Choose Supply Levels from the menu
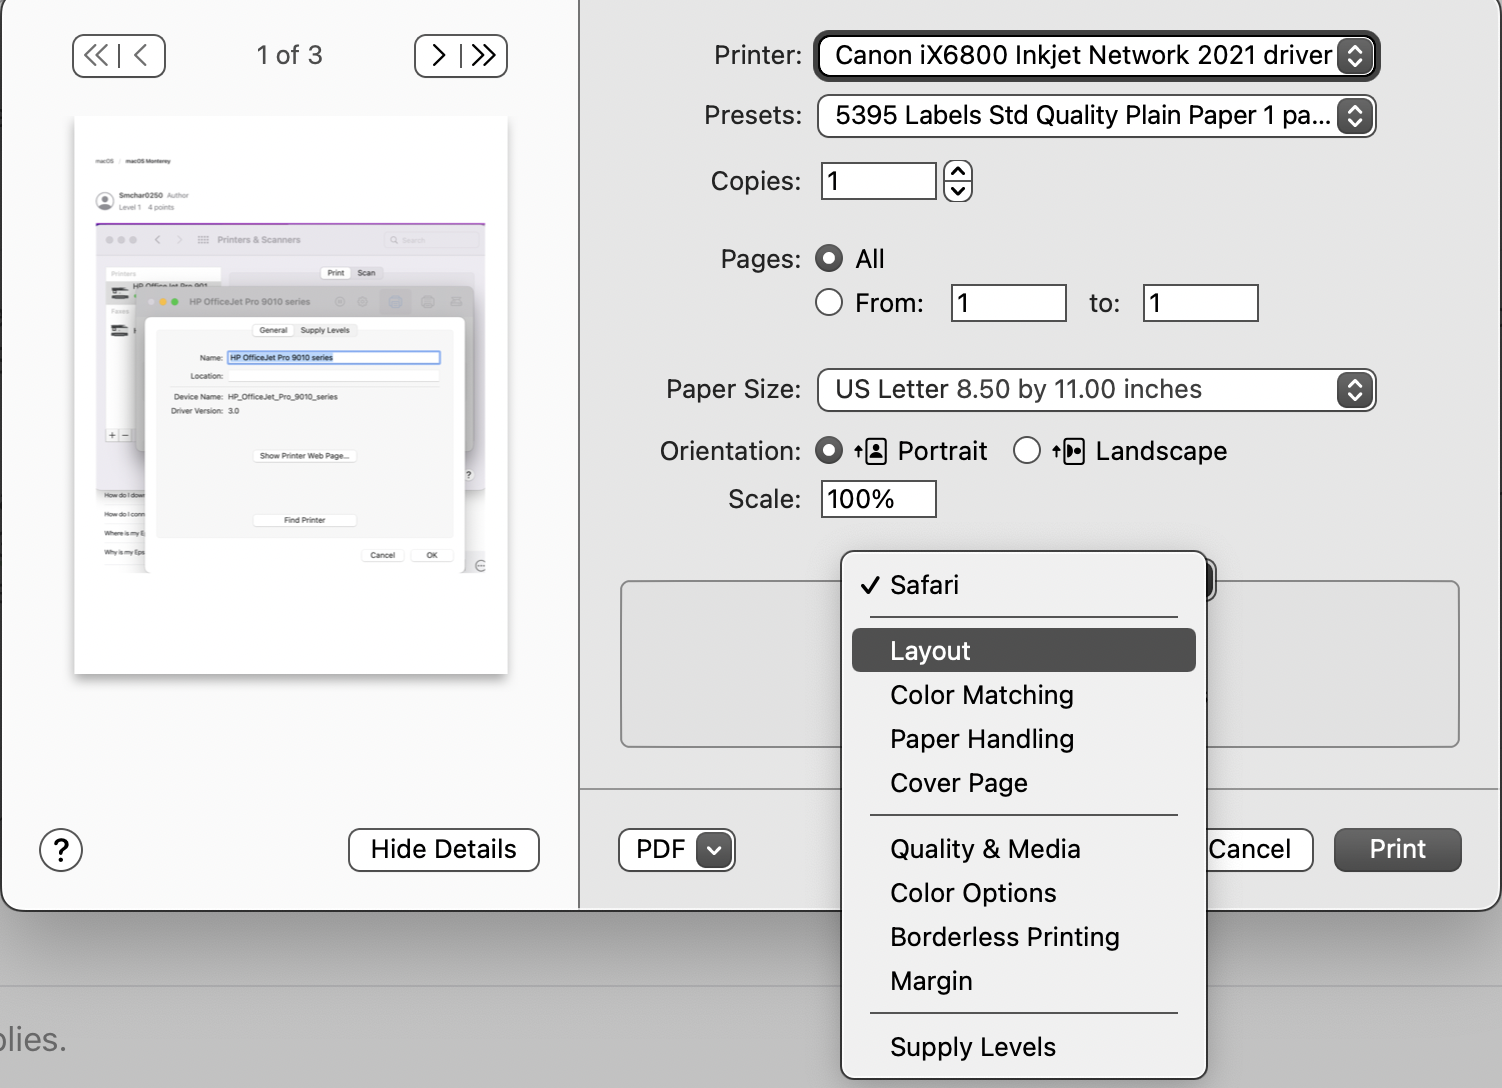Image resolution: width=1502 pixels, height=1088 pixels. pos(1024,1047)
